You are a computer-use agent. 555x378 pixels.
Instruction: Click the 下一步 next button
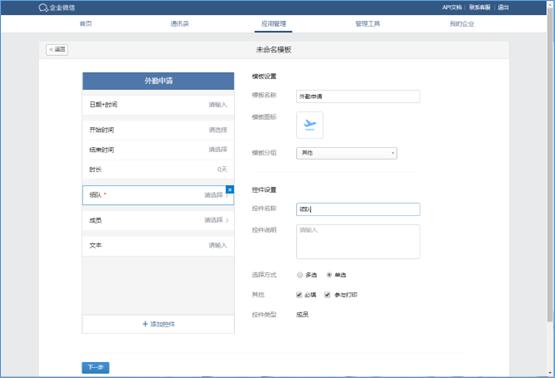(96, 367)
